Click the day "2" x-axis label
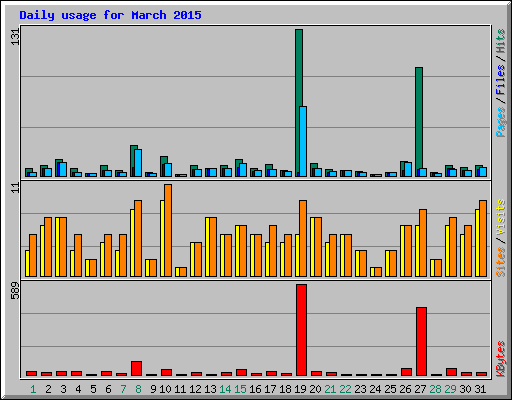This screenshot has width=512, height=400. click(x=48, y=389)
